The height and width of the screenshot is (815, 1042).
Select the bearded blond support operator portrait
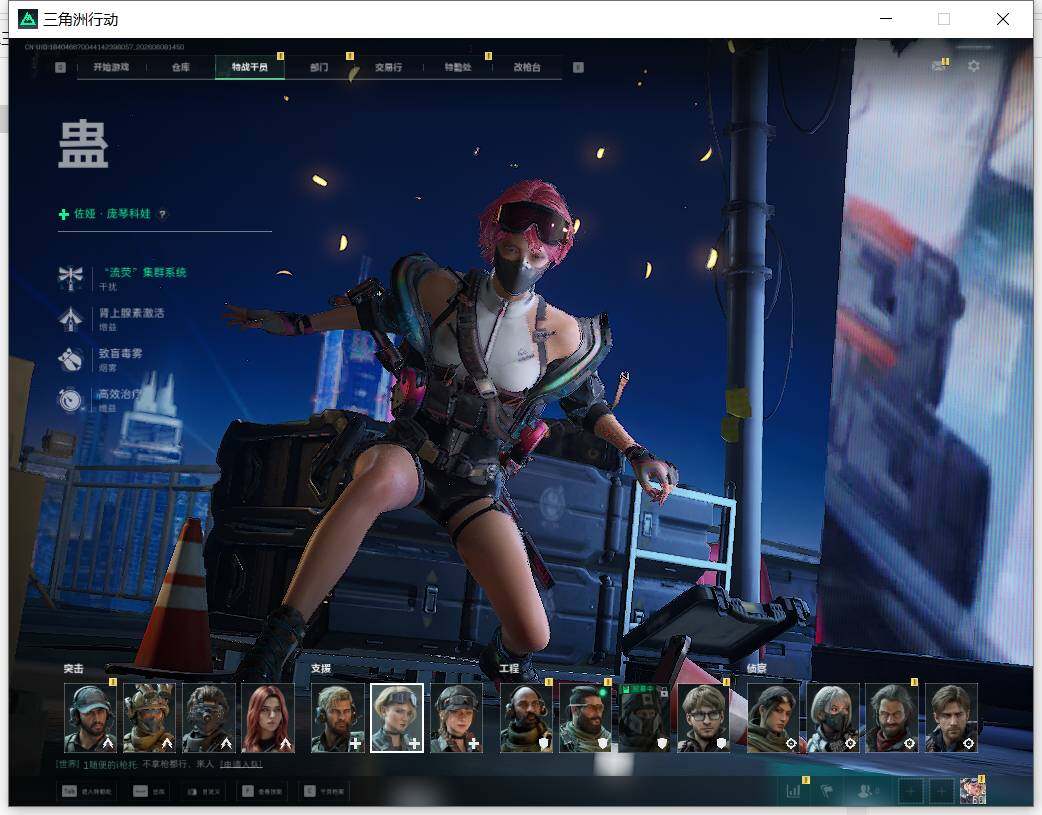click(338, 718)
